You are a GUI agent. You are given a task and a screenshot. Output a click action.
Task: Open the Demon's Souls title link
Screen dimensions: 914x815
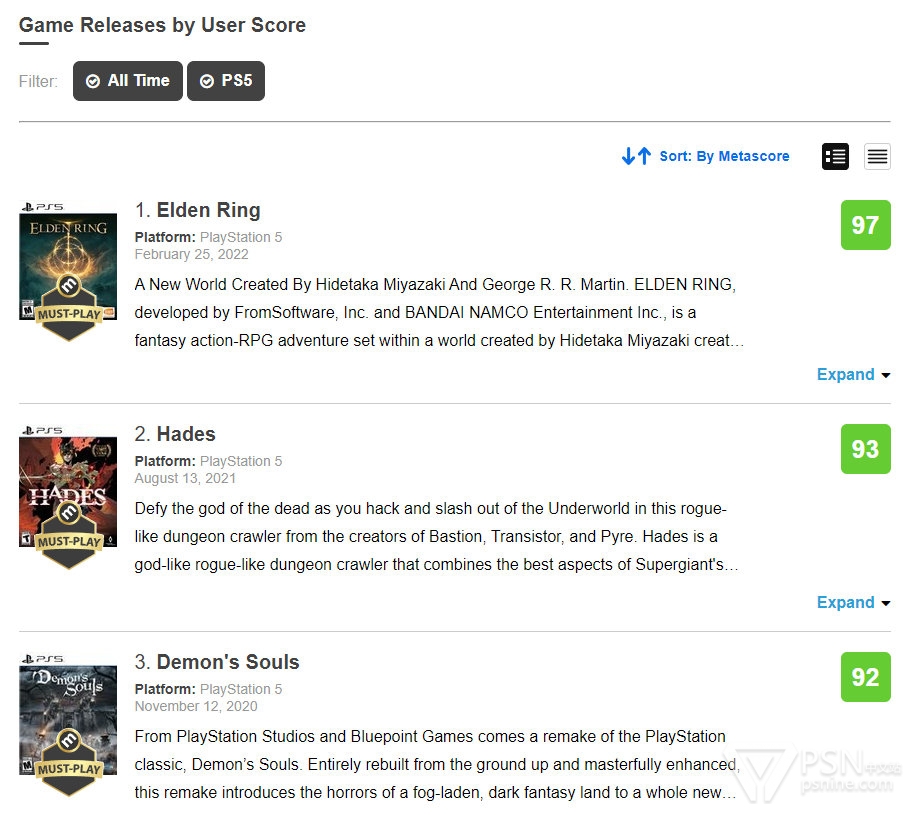coord(228,662)
